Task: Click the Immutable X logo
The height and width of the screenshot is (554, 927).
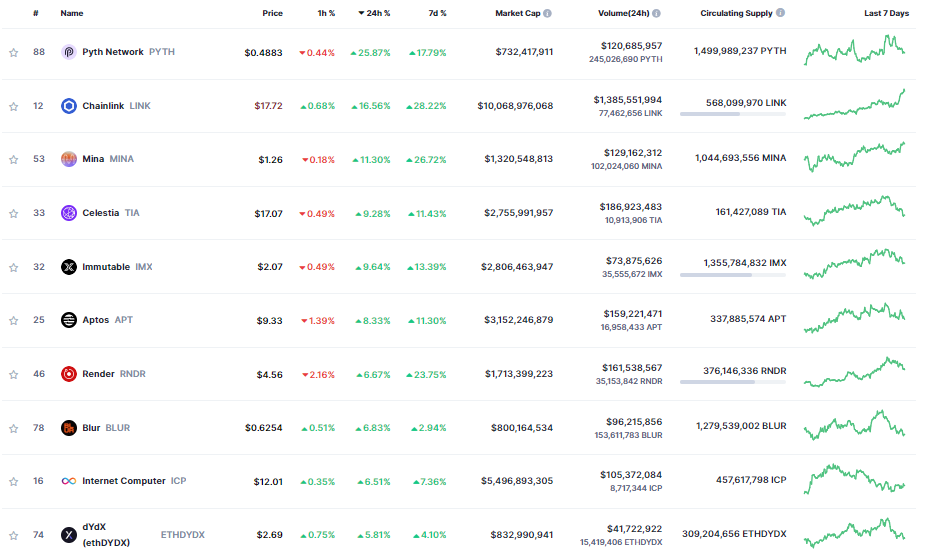Action: (69, 267)
